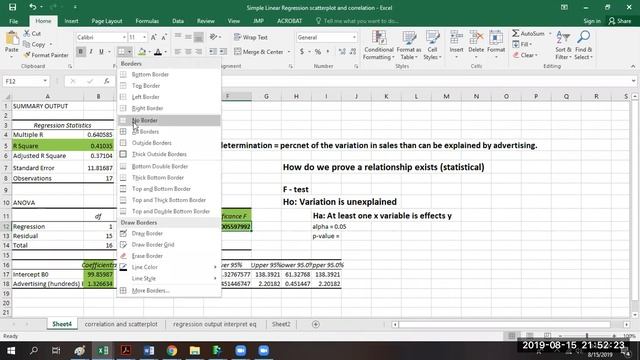
Task: Click the Merge & Center button
Action: point(258,52)
